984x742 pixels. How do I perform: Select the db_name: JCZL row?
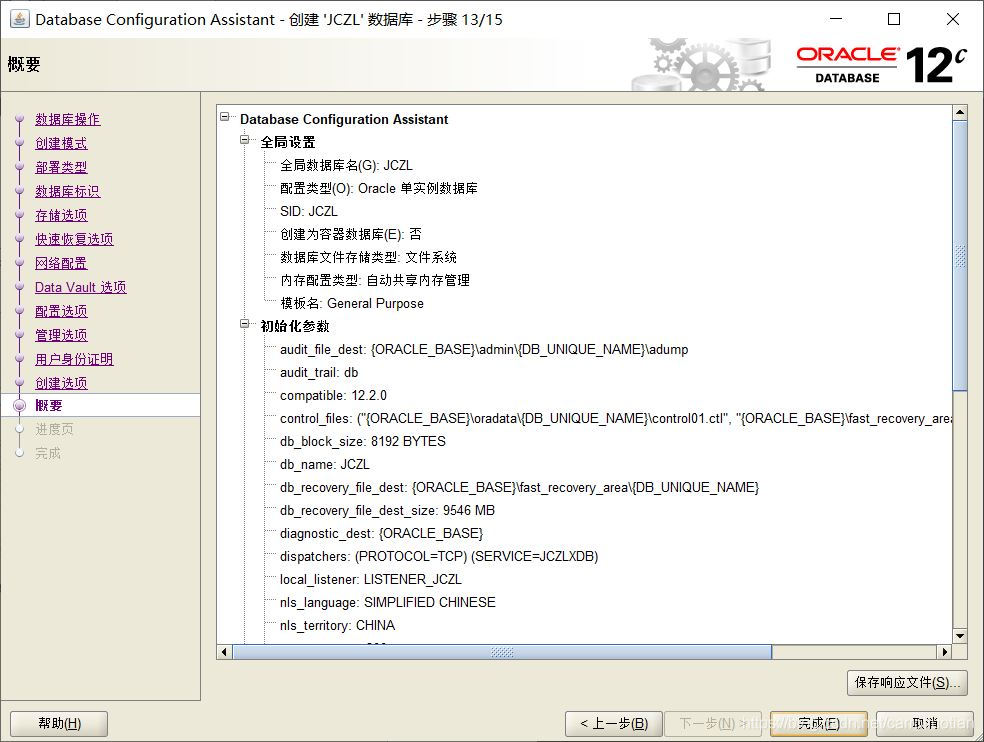325,465
